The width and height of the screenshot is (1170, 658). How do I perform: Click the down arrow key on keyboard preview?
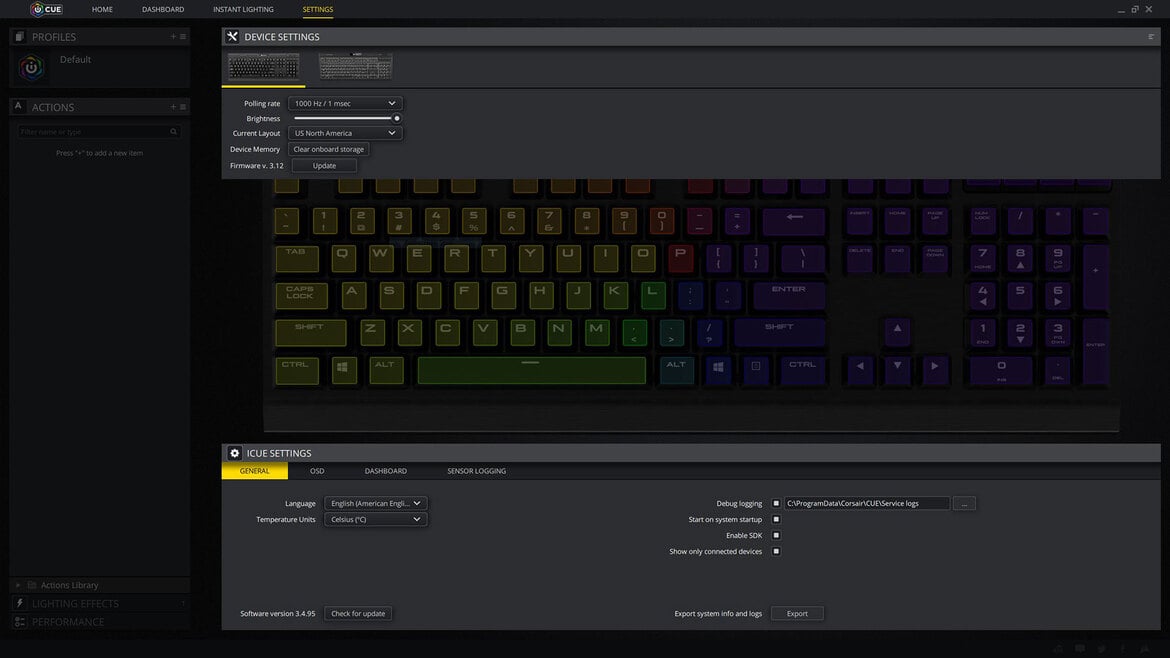[897, 369]
